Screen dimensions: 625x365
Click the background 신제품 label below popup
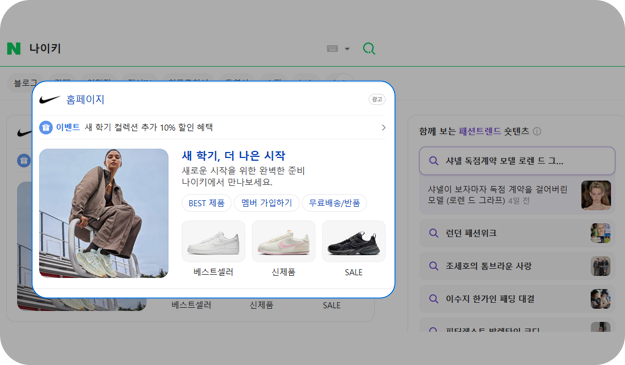point(261,305)
